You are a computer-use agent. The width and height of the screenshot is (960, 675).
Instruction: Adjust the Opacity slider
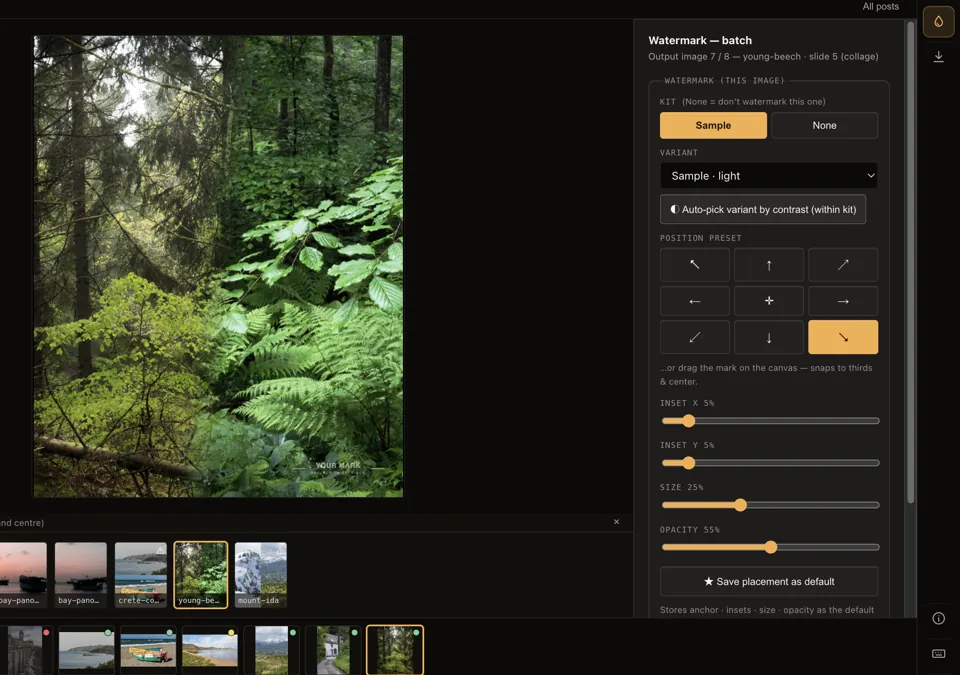click(770, 548)
